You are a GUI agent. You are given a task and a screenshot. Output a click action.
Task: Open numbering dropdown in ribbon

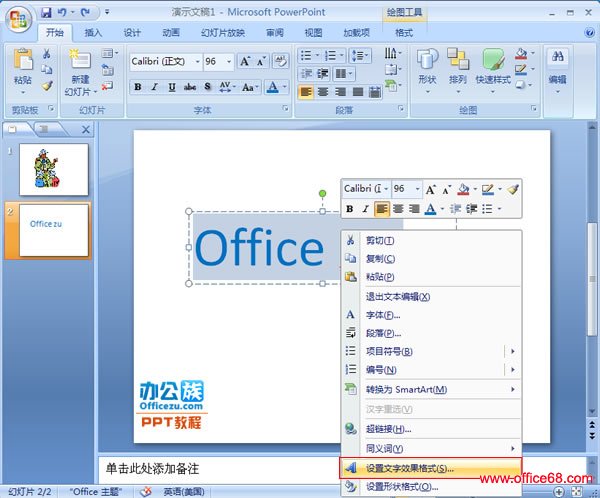(x=341, y=56)
